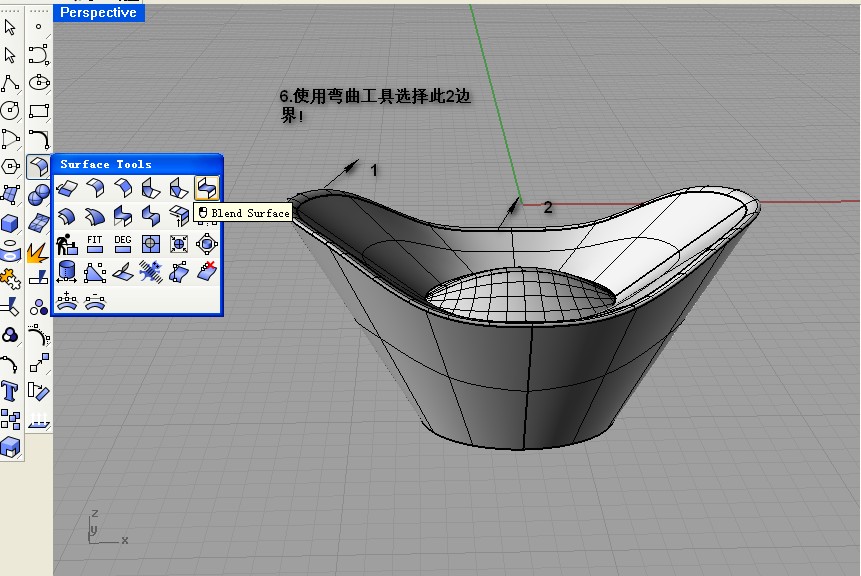Choose the Rectangle tool

[38, 111]
